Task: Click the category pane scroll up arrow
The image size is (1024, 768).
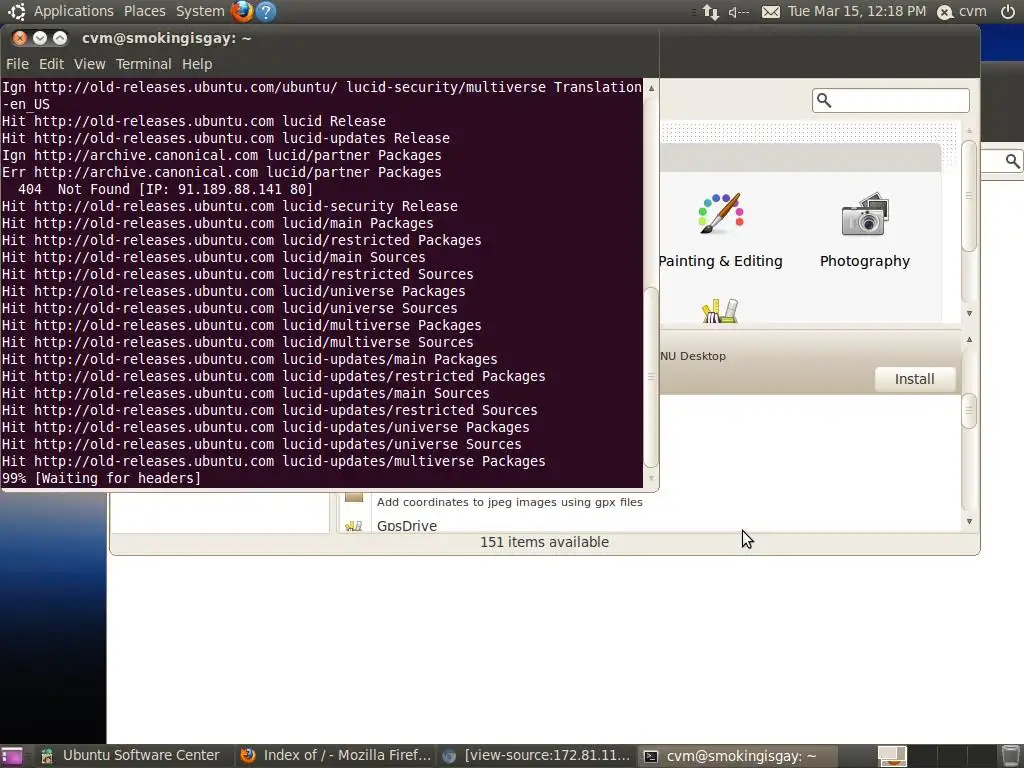Action: pyautogui.click(x=969, y=131)
